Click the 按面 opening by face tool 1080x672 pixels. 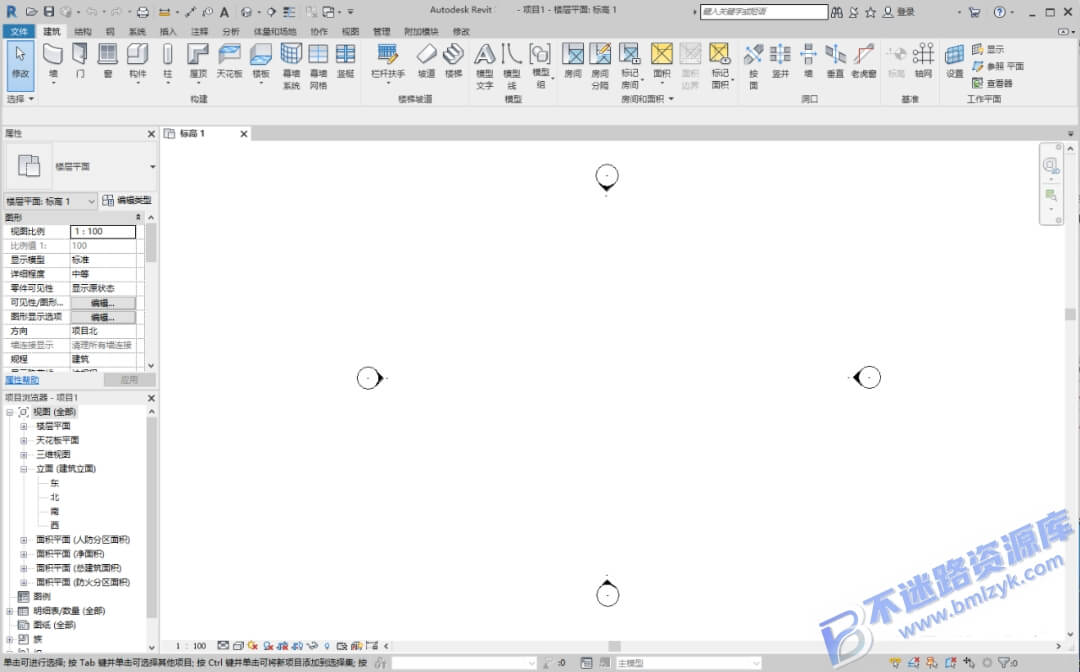coord(753,66)
